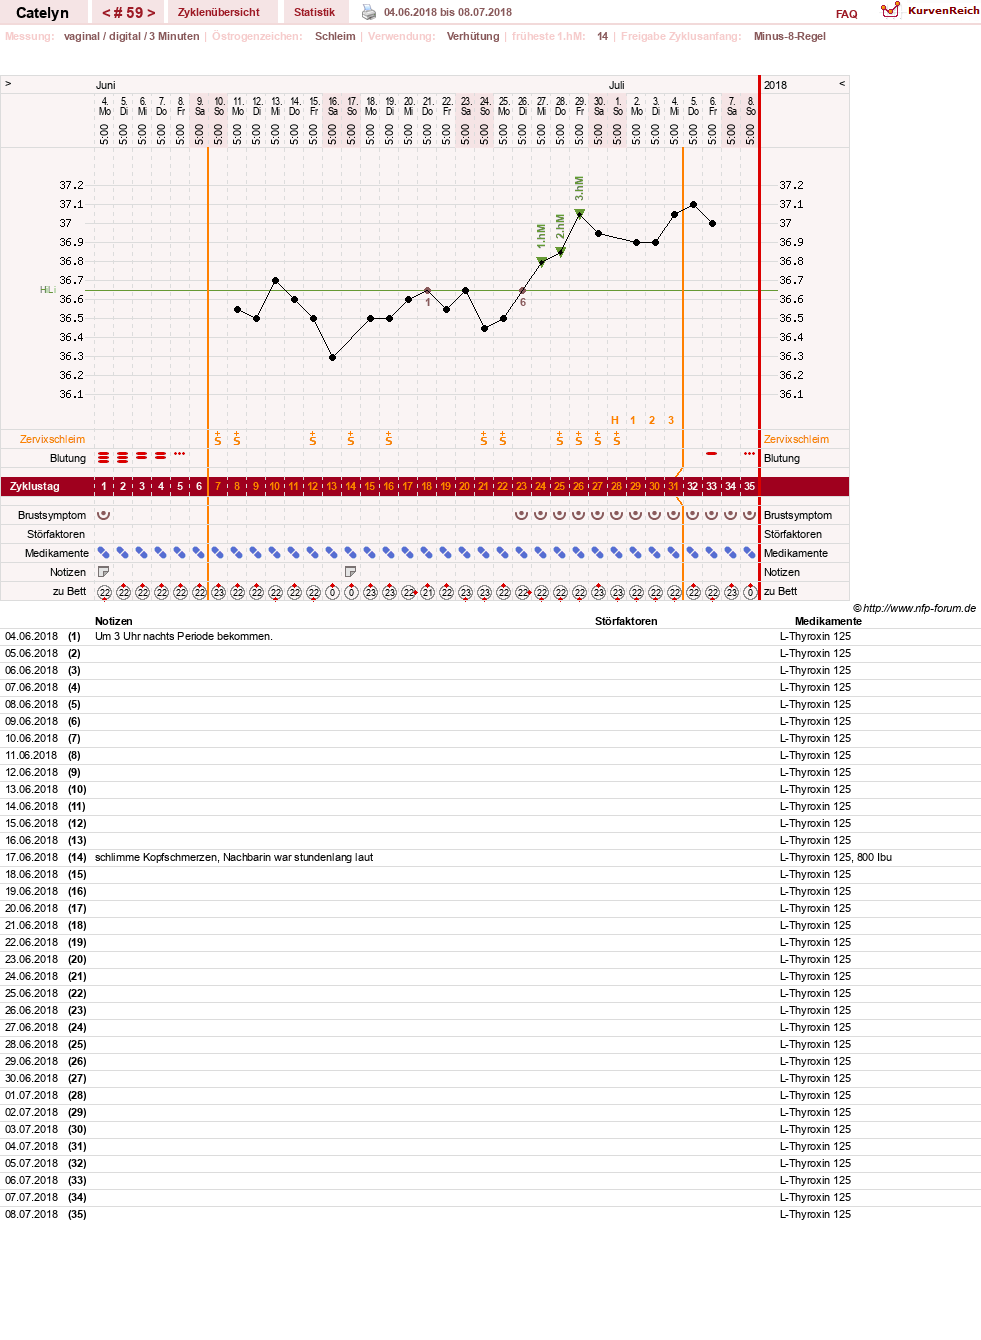Image resolution: width=981 pixels, height=1340 pixels.
Task: Click the 'Minus-8-Regel' value
Action: (790, 36)
